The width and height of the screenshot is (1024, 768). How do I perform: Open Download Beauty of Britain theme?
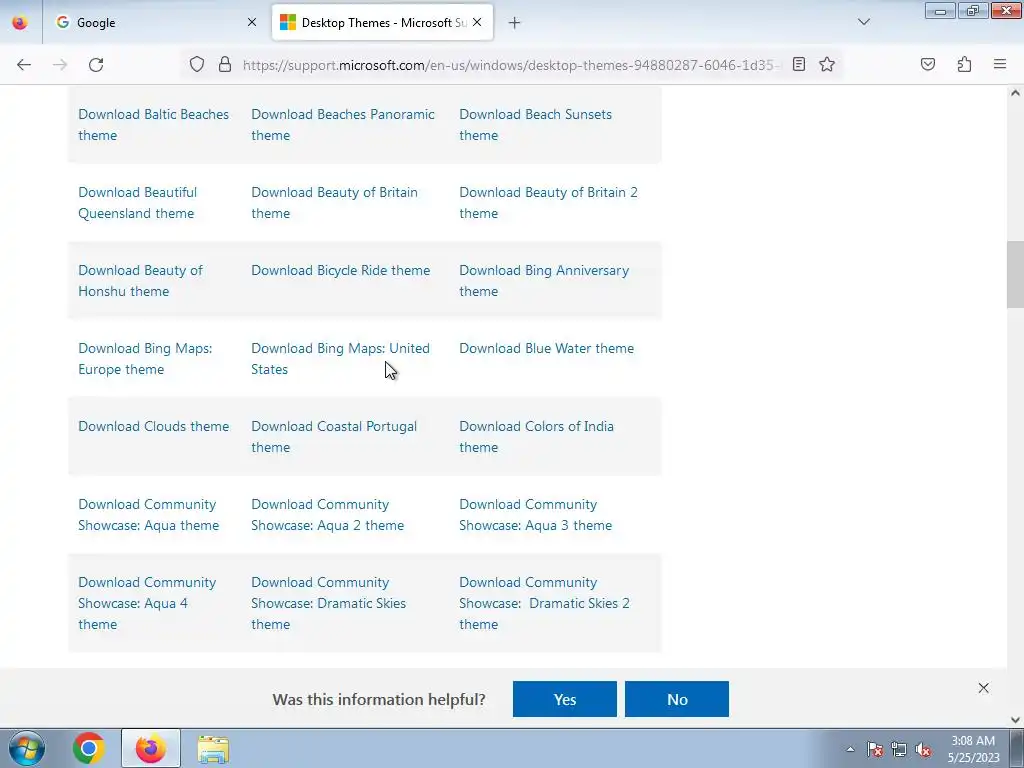[x=334, y=202]
